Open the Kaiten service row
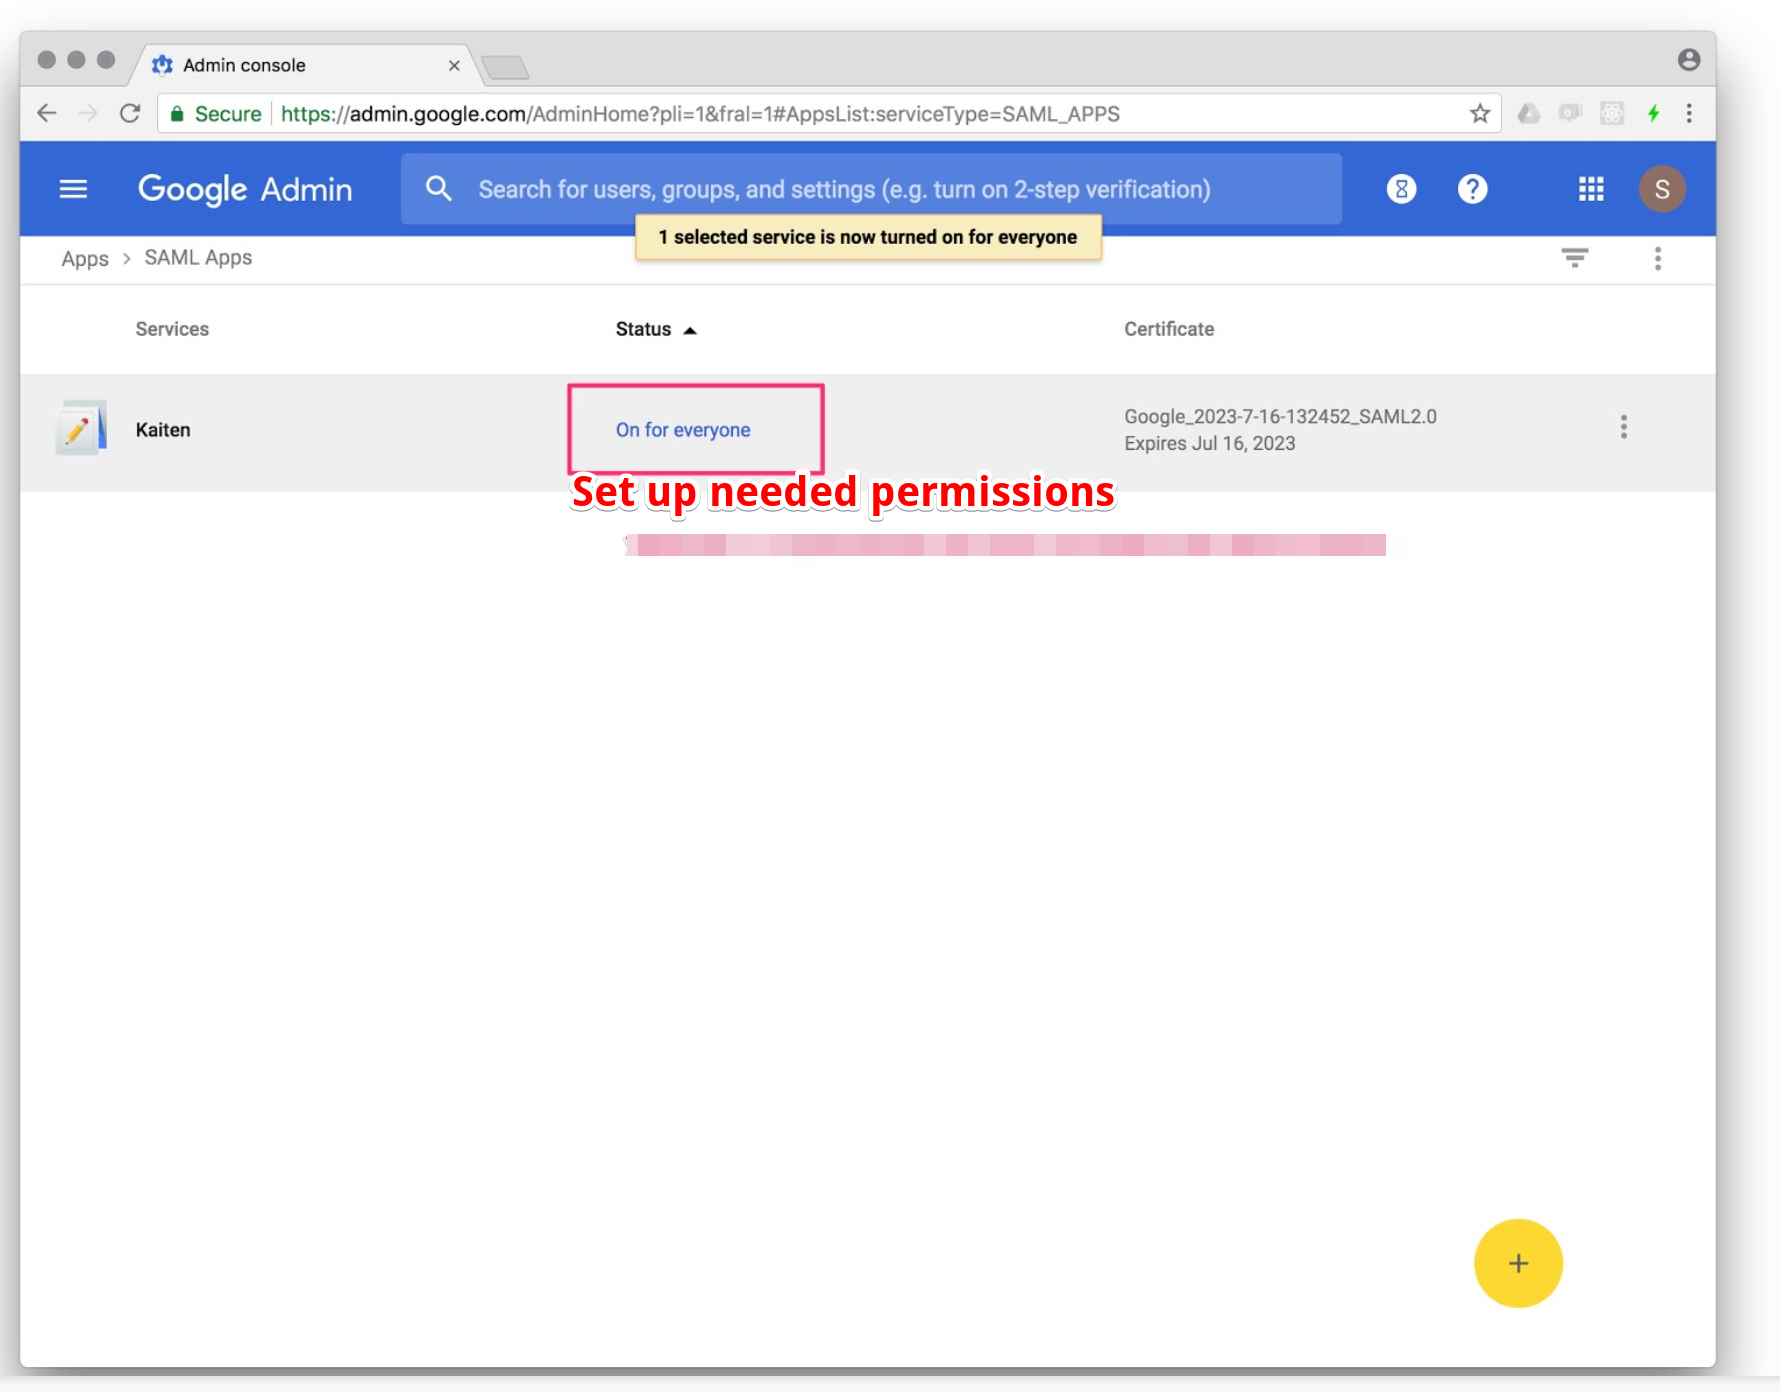This screenshot has width=1780, height=1392. [x=868, y=432]
